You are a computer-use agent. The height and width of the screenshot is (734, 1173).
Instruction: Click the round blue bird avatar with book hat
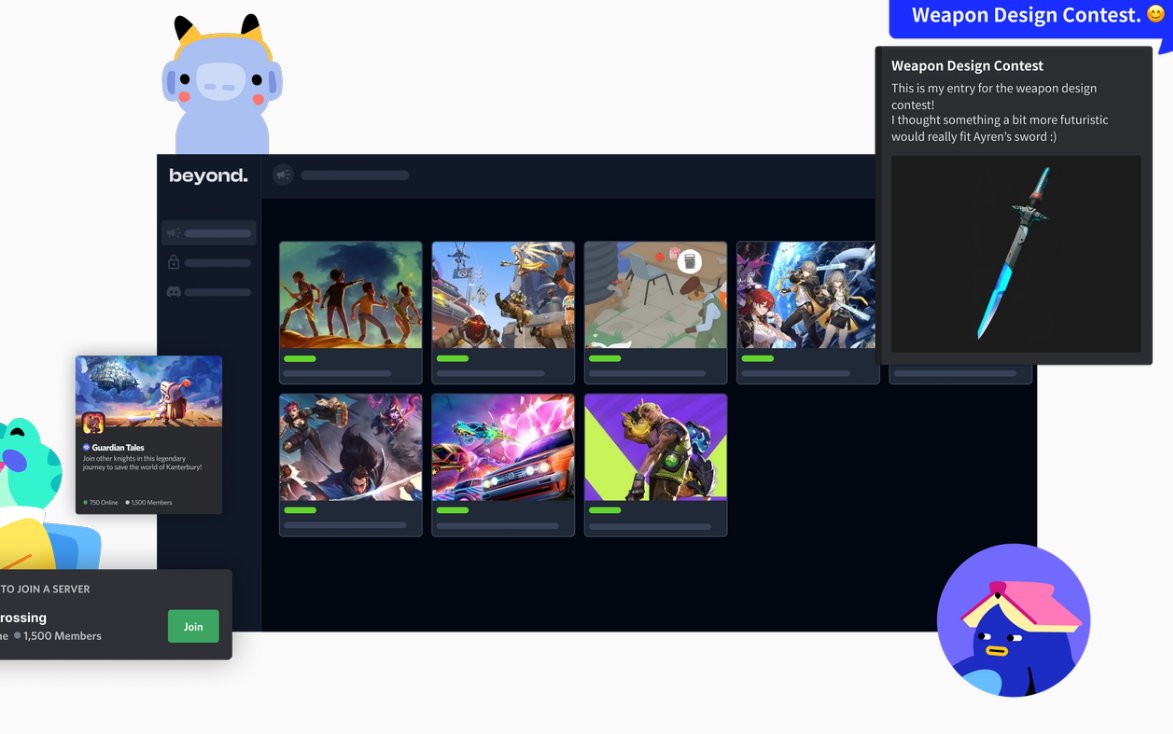[x=1014, y=620]
